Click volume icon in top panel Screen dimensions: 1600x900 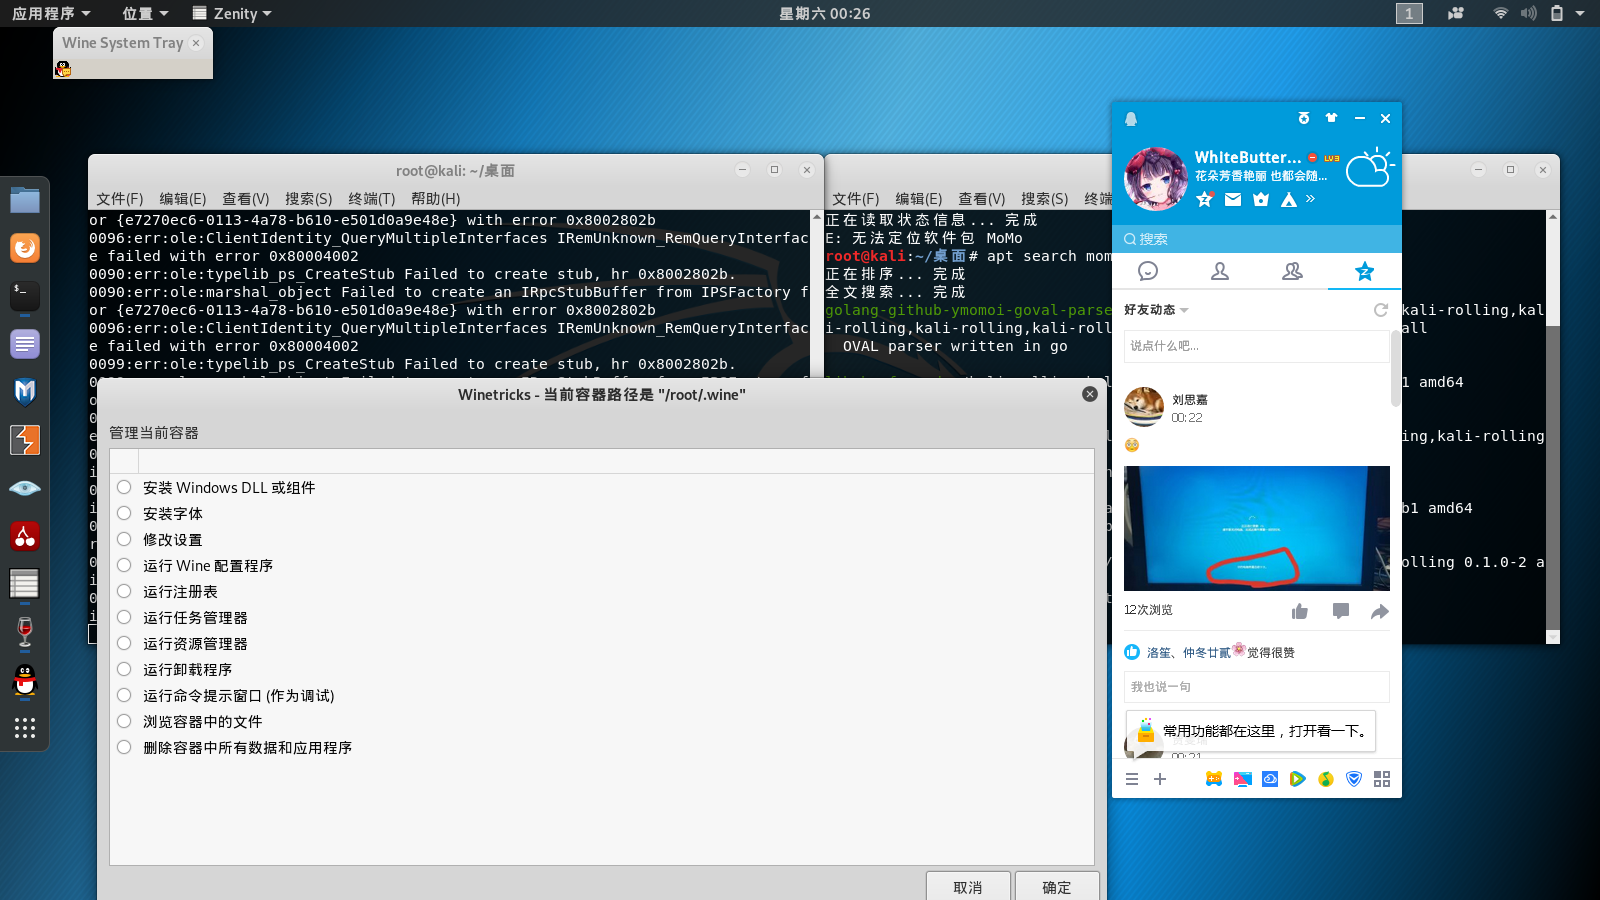[x=1528, y=13]
